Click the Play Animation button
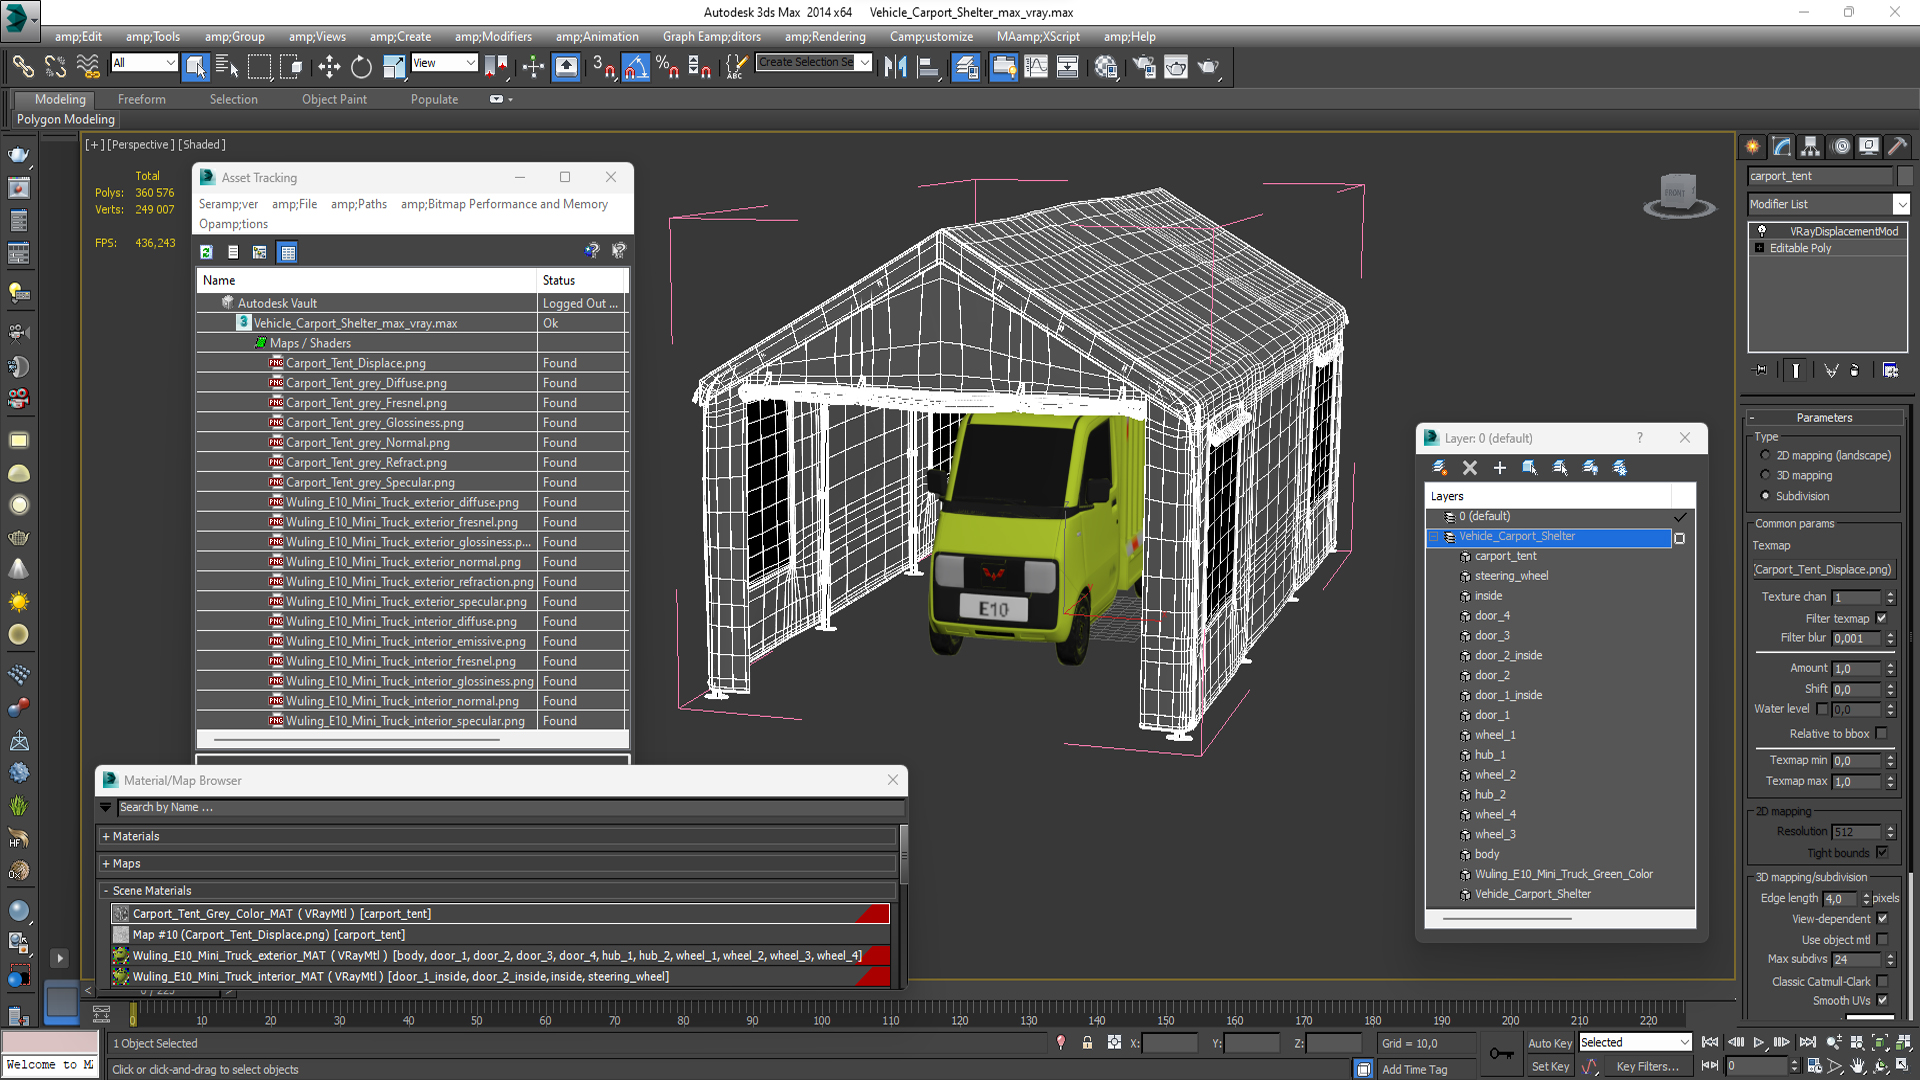Screen dimensions: 1920x1080 (1758, 1043)
